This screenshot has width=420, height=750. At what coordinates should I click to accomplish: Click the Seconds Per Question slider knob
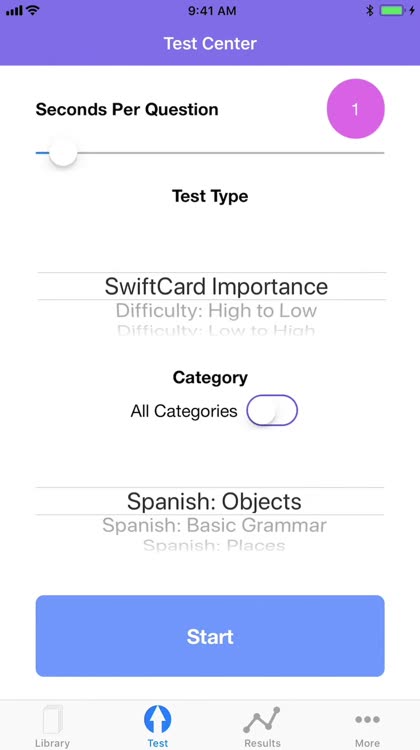point(63,153)
